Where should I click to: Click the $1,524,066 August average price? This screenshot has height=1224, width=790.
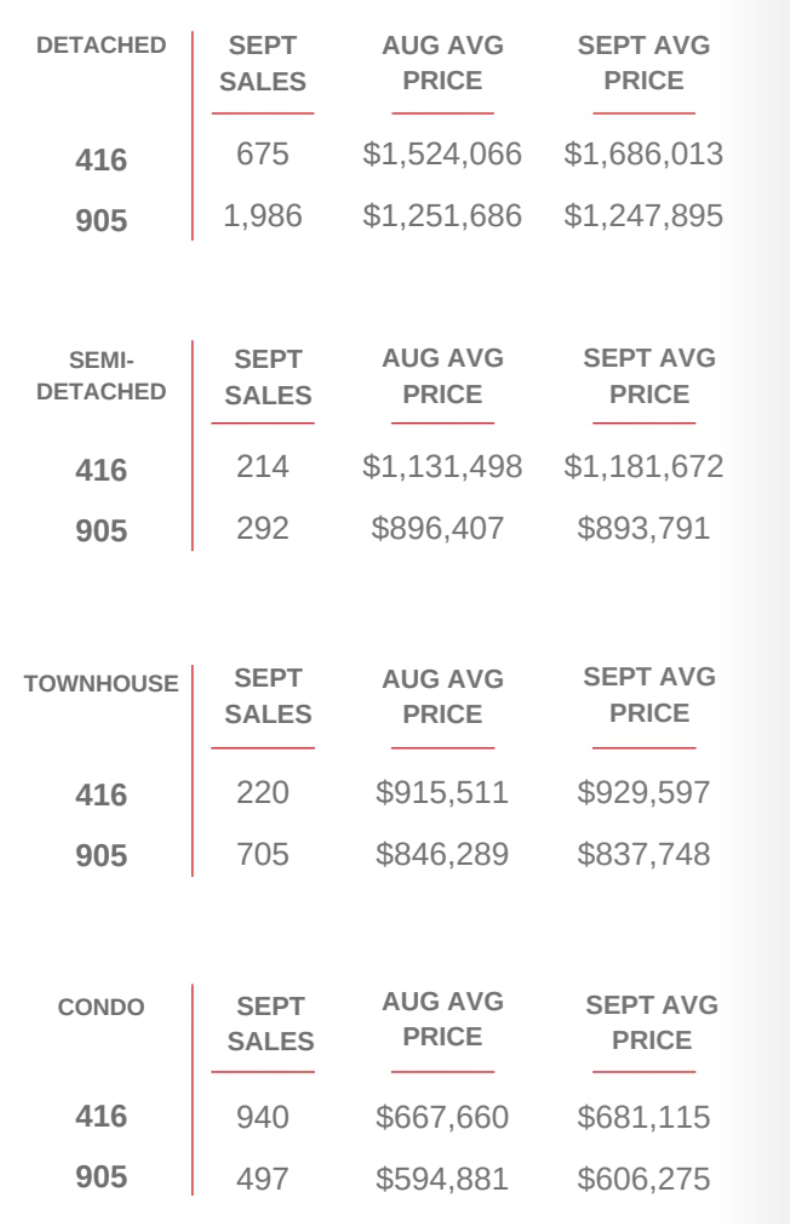coord(442,154)
